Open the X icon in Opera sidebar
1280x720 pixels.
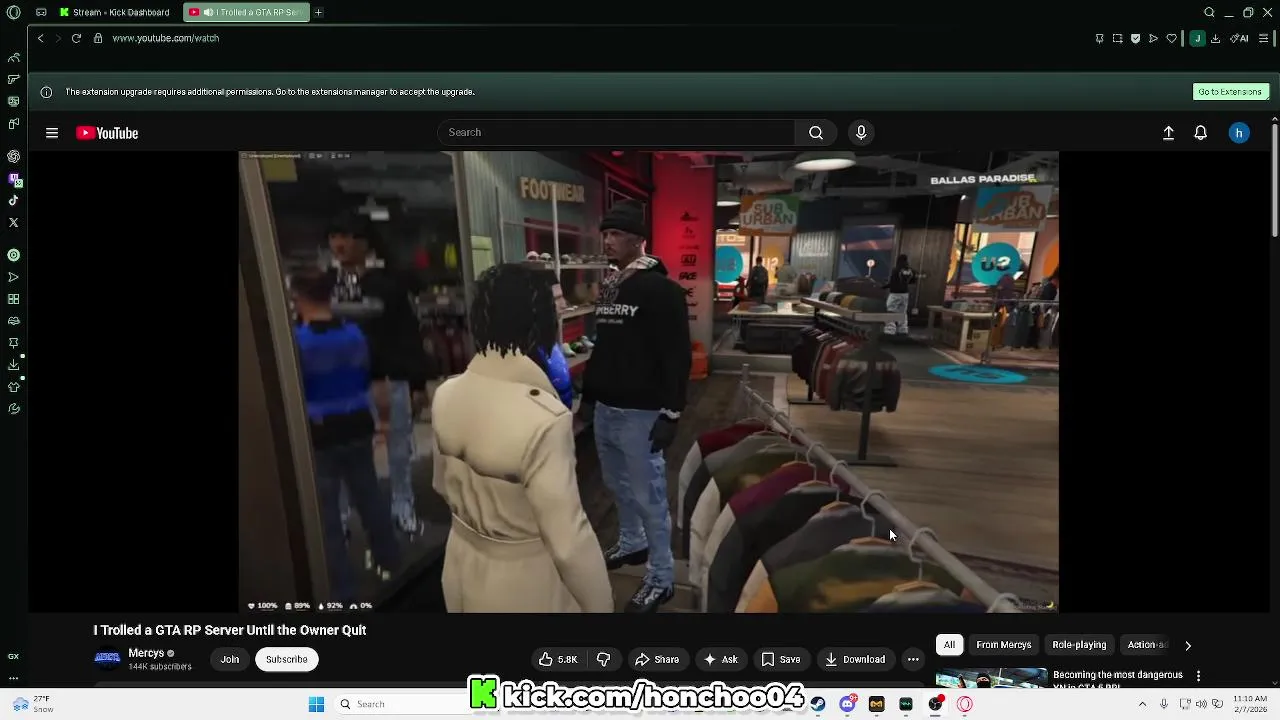[14, 223]
